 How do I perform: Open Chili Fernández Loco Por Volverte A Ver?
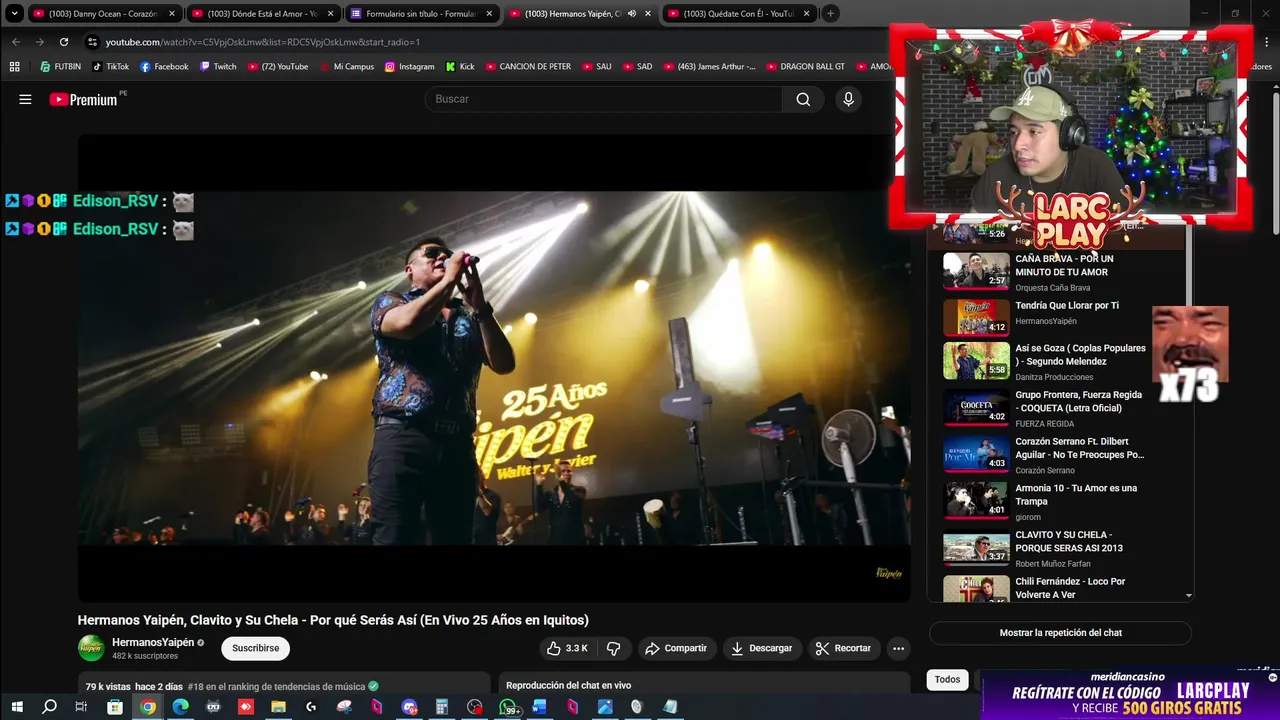pyautogui.click(x=1070, y=588)
